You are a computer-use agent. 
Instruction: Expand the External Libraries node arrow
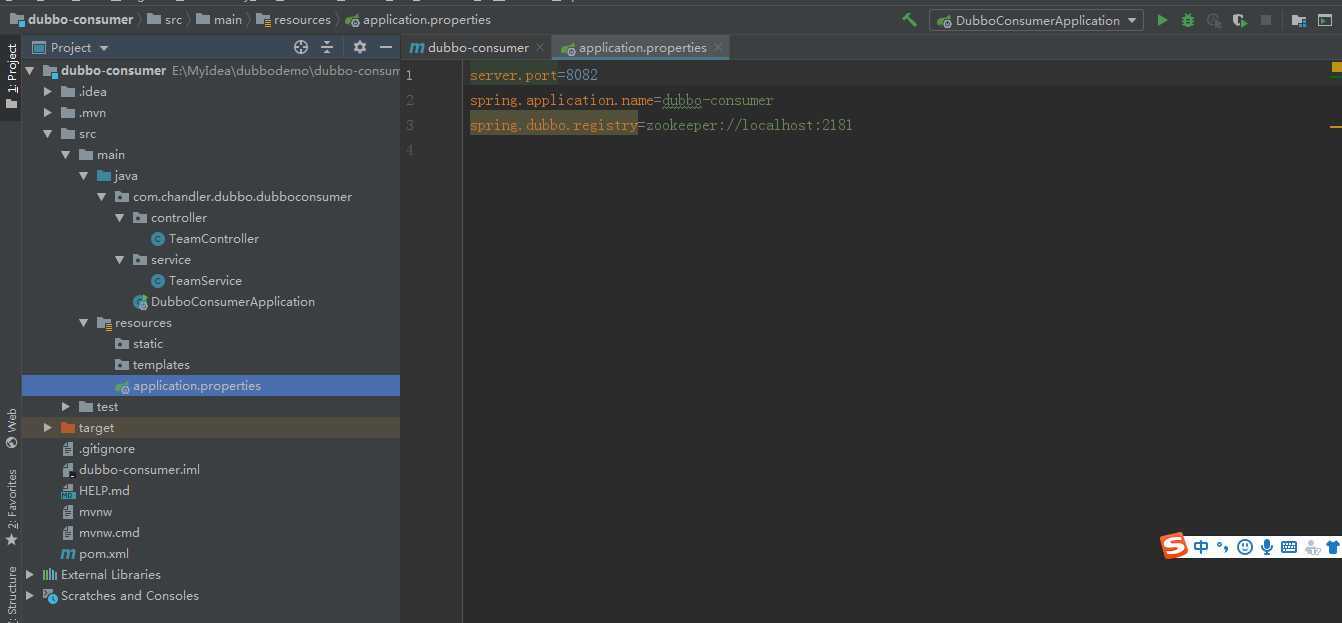[30, 574]
